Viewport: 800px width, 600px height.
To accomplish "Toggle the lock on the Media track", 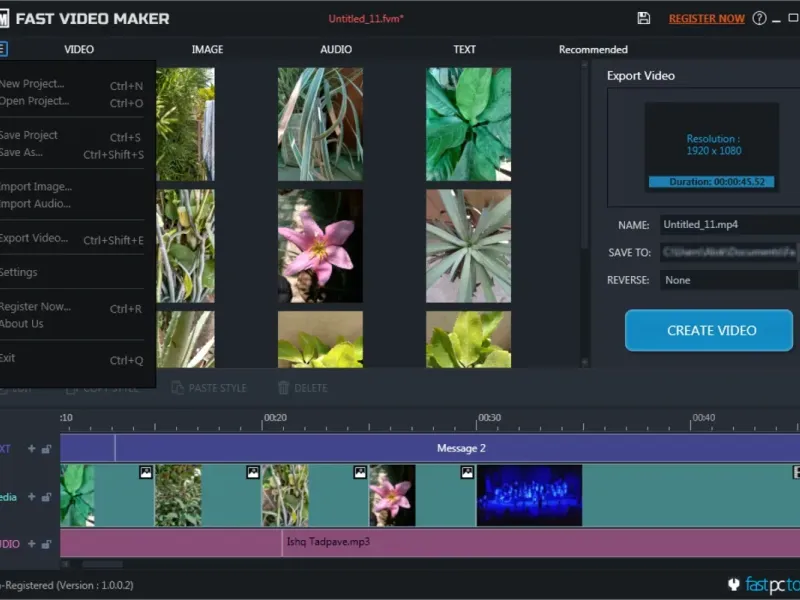I will tap(46, 496).
